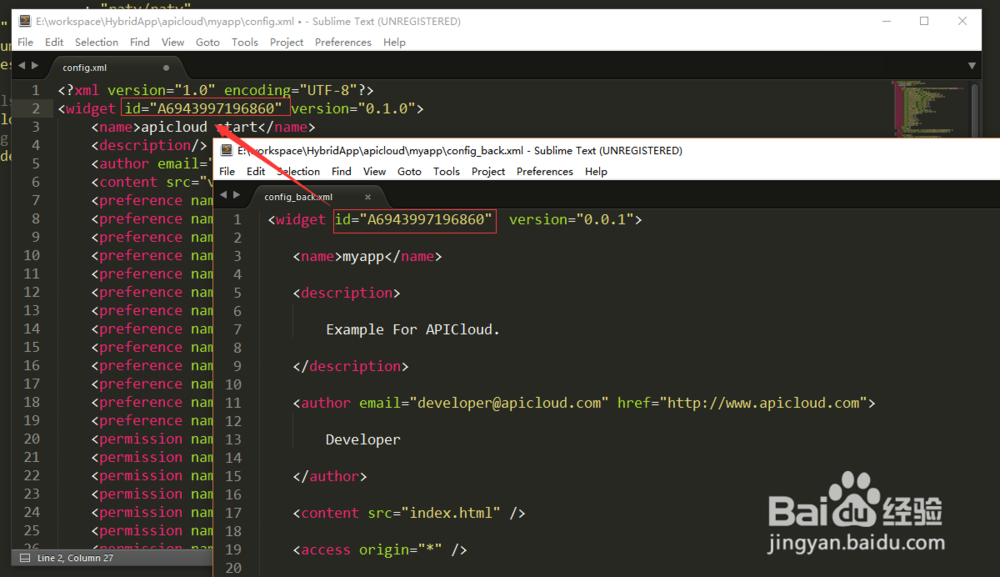Viewport: 1000px width, 577px height.
Task: Click 'Line 2, Column 27' status text
Action: pos(75,558)
